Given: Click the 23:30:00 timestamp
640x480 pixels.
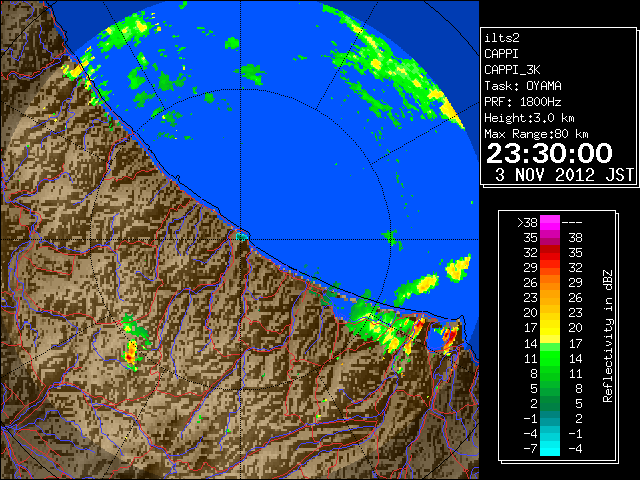Looking at the screenshot, I should click(x=549, y=153).
